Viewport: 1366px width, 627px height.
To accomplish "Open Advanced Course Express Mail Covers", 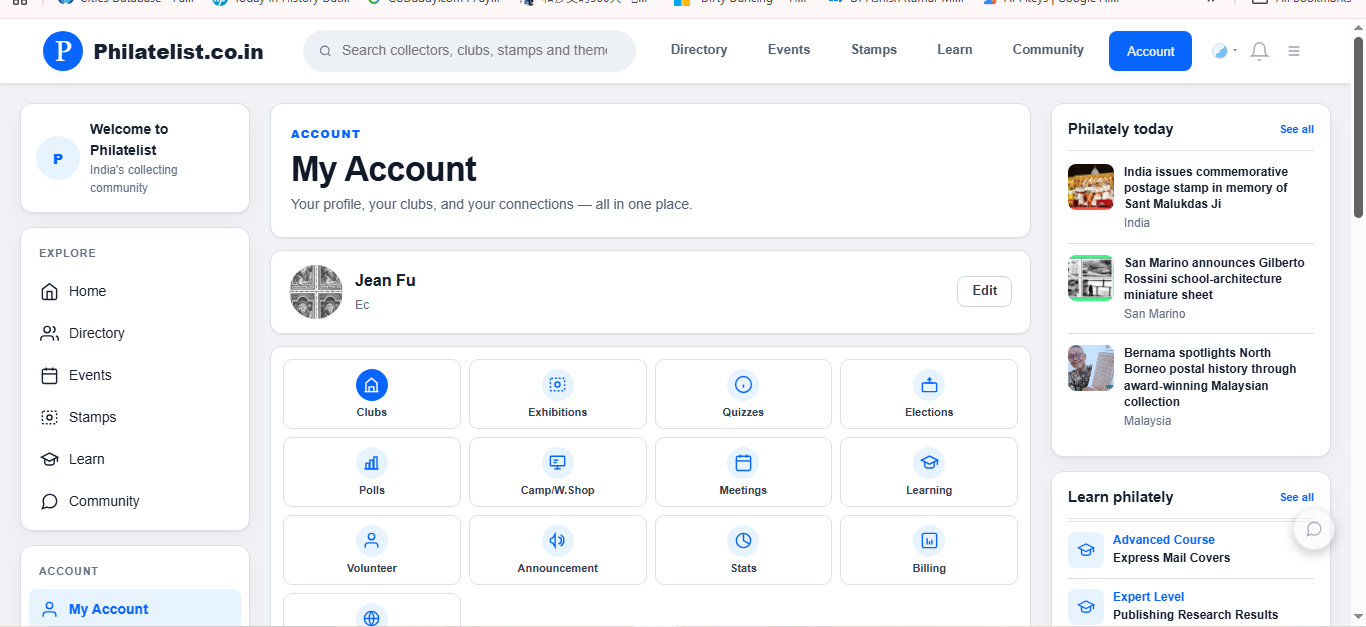I will click(1191, 549).
